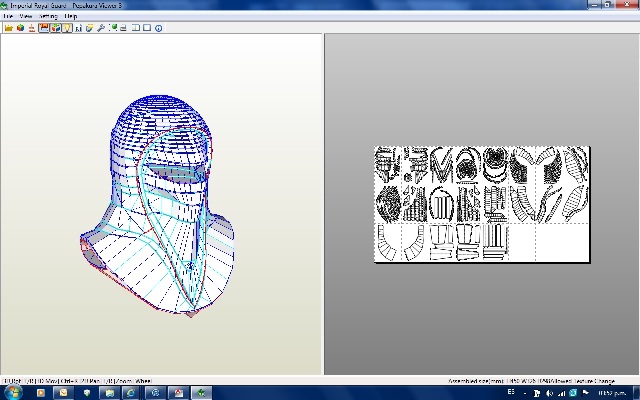Open the yellow messenger taskbar icon
The height and width of the screenshot is (400, 640).
[x=63, y=393]
